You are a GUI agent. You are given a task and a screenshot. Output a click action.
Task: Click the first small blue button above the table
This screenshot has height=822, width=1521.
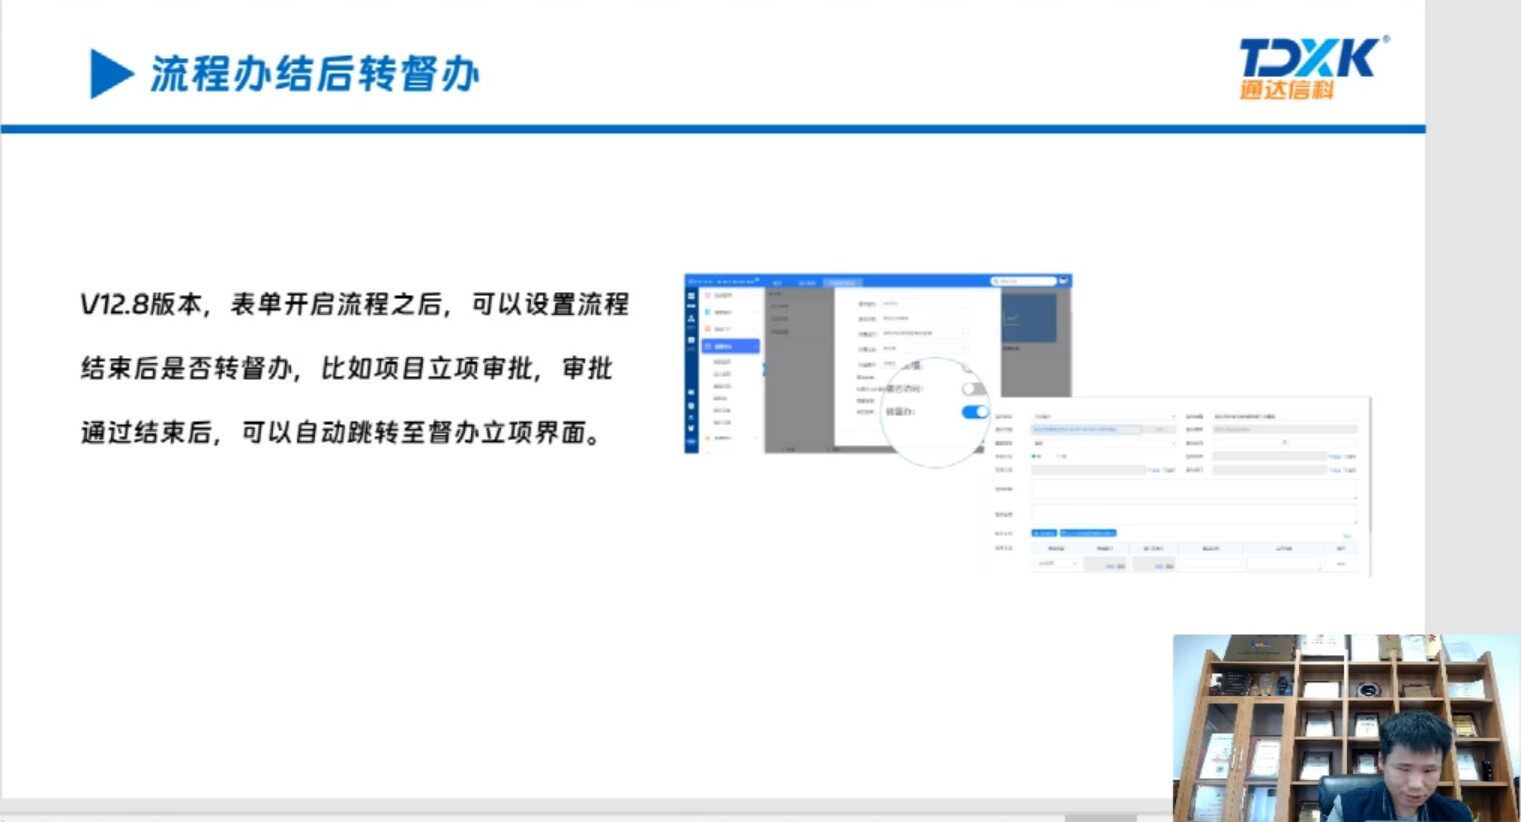[x=1044, y=533]
